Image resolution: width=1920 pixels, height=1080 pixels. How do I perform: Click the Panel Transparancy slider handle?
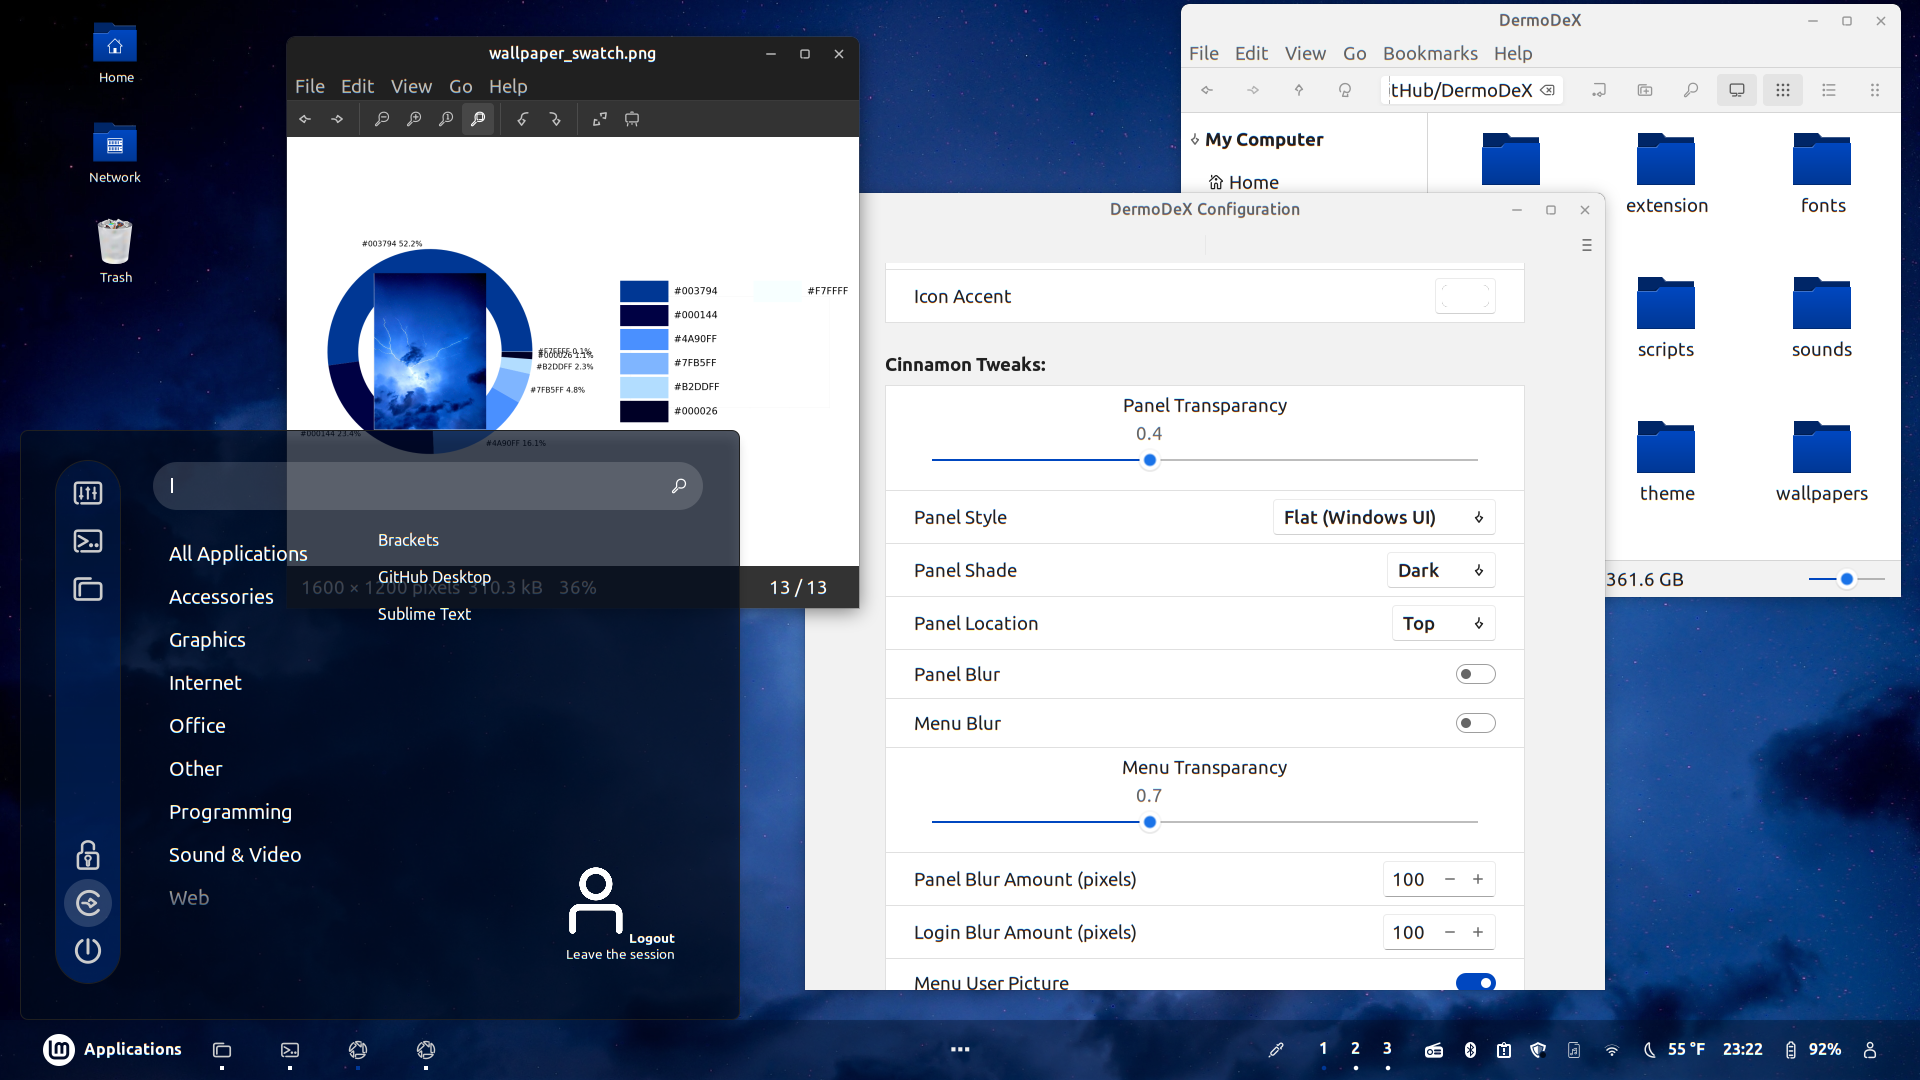[x=1150, y=460]
